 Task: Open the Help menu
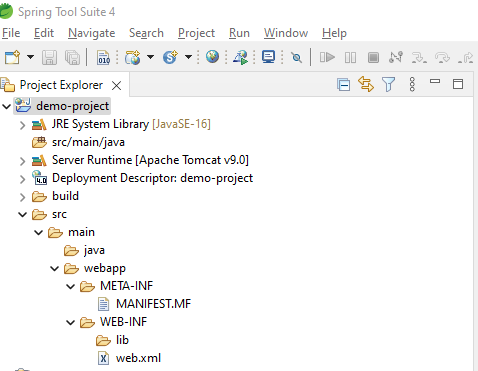coord(334,33)
